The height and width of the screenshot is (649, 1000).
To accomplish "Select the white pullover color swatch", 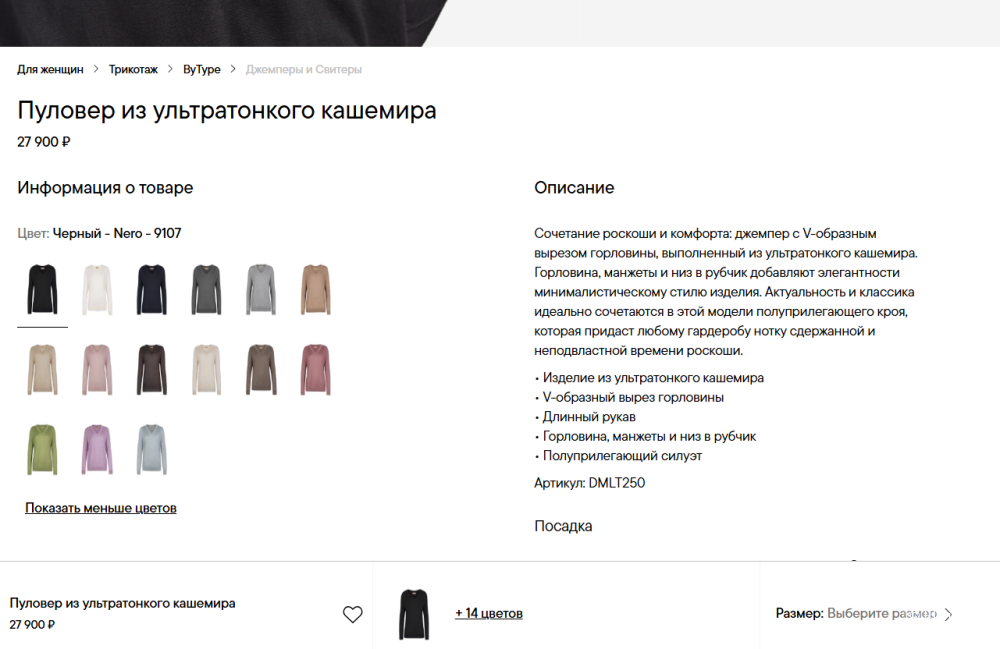I will pos(96,289).
